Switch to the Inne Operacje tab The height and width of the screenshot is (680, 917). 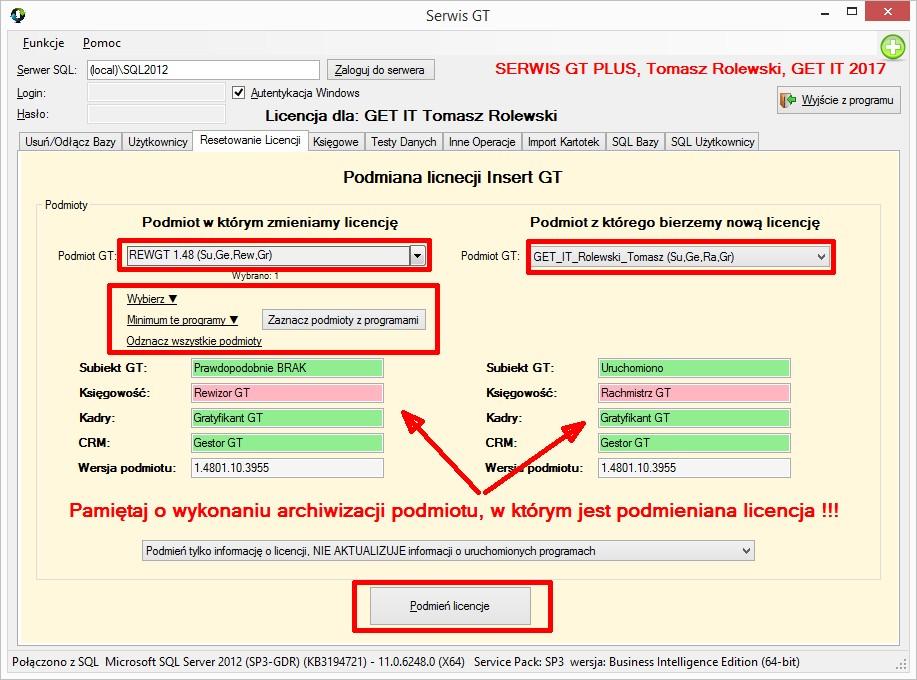pos(482,141)
